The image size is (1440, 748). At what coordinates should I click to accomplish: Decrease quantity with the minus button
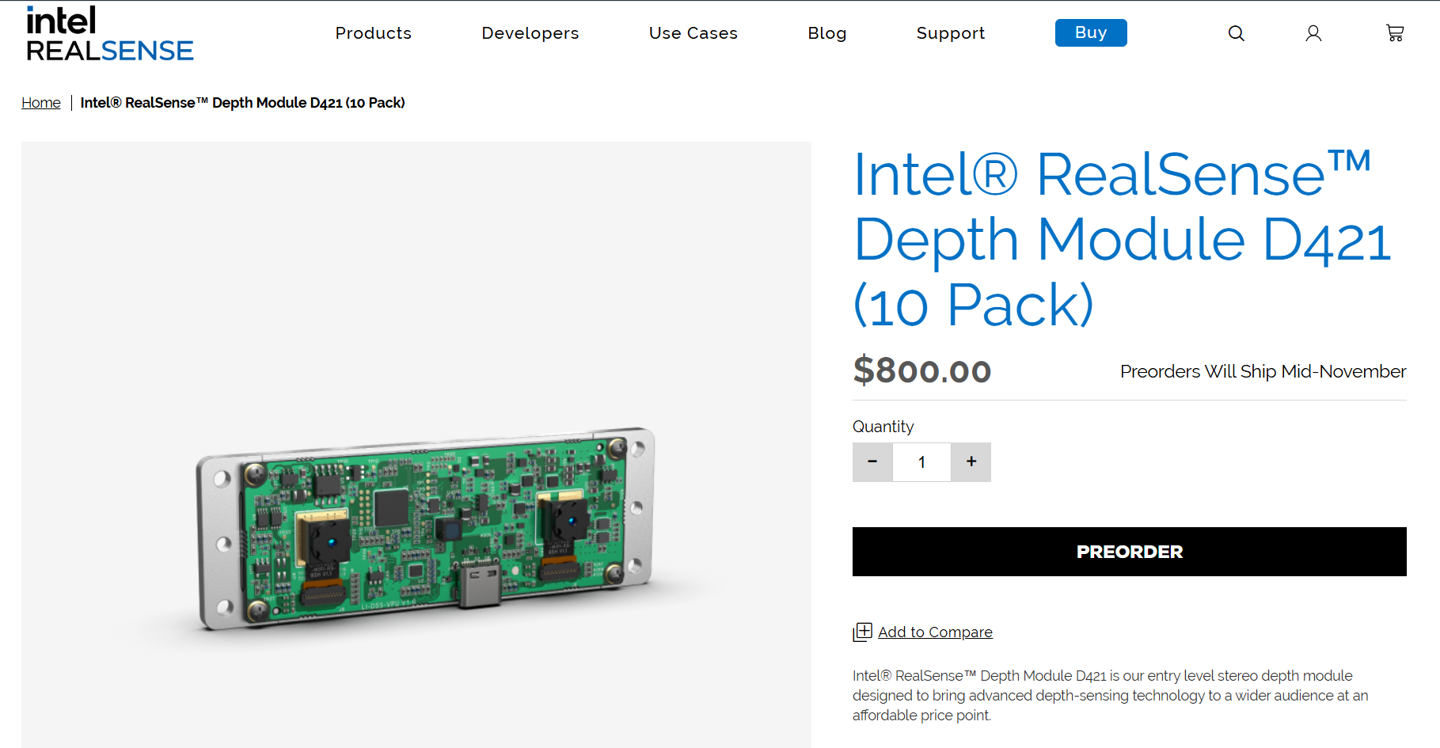click(x=872, y=462)
